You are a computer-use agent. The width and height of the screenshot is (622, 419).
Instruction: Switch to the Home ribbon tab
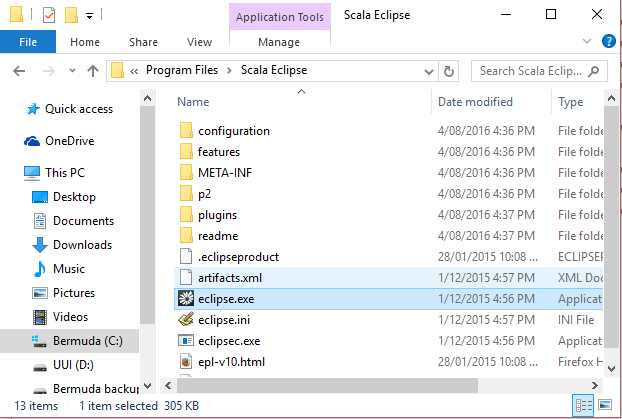pyautogui.click(x=85, y=42)
